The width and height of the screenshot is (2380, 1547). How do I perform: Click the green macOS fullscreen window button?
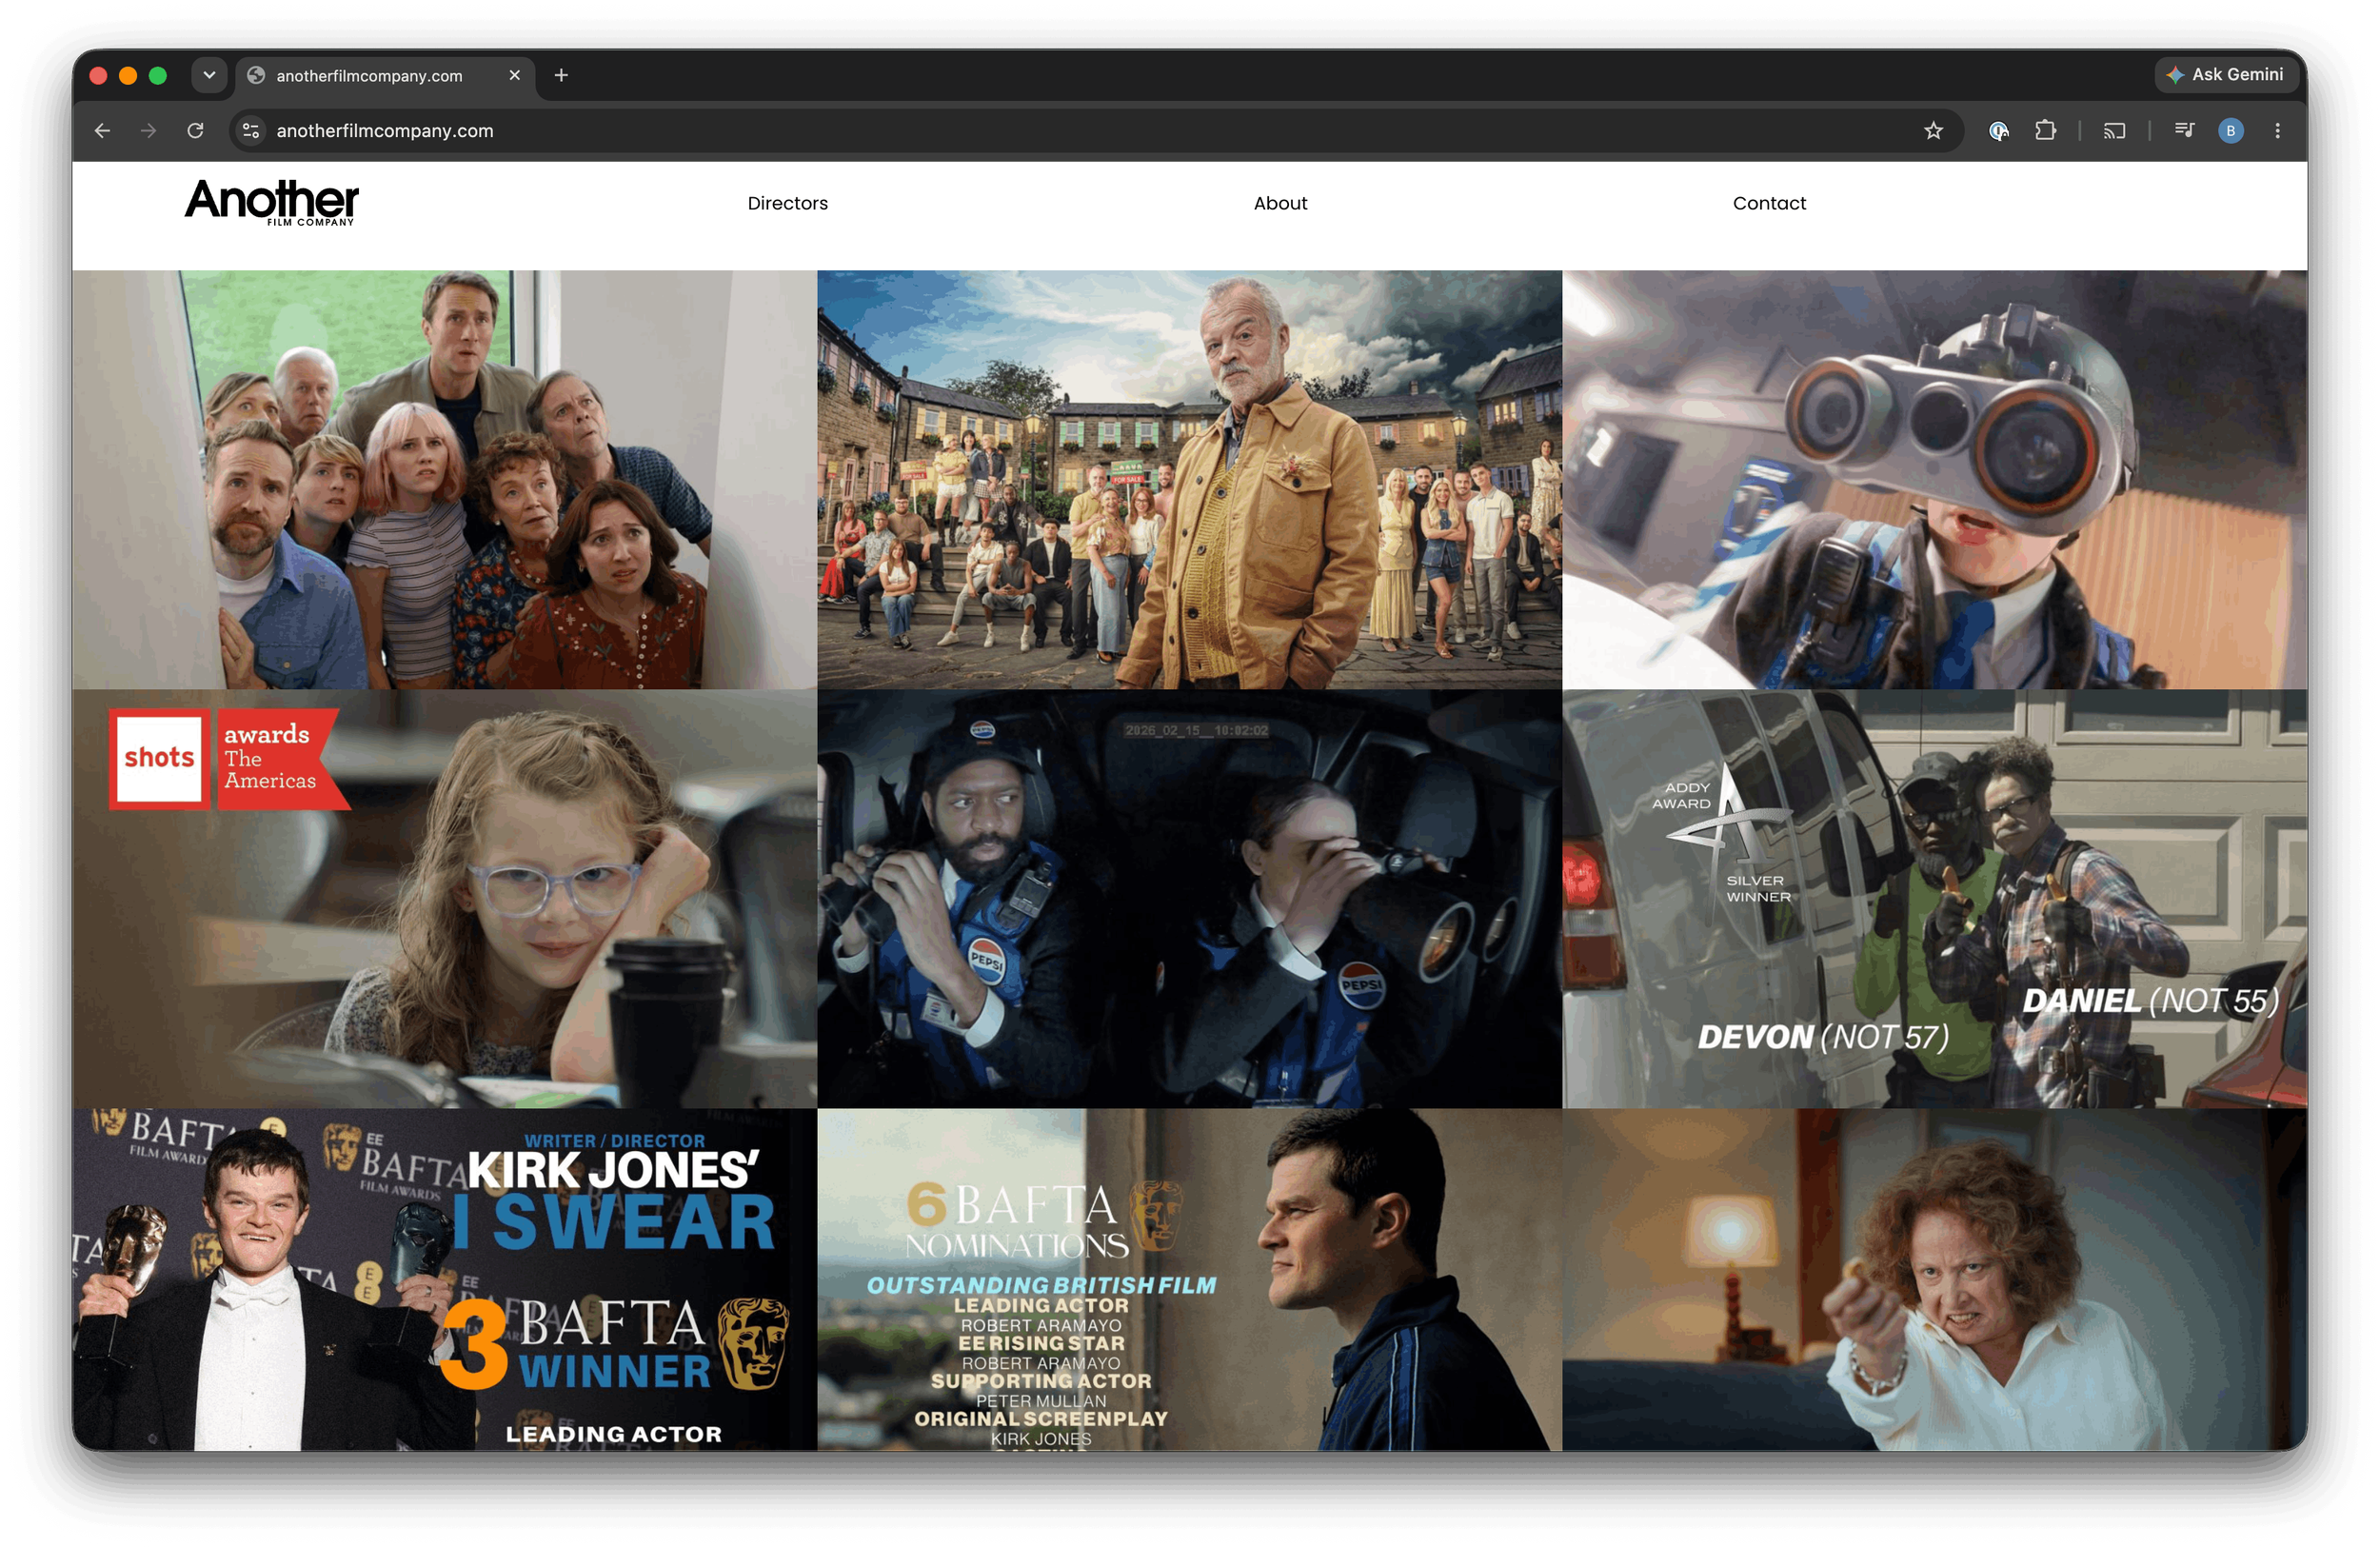(157, 75)
